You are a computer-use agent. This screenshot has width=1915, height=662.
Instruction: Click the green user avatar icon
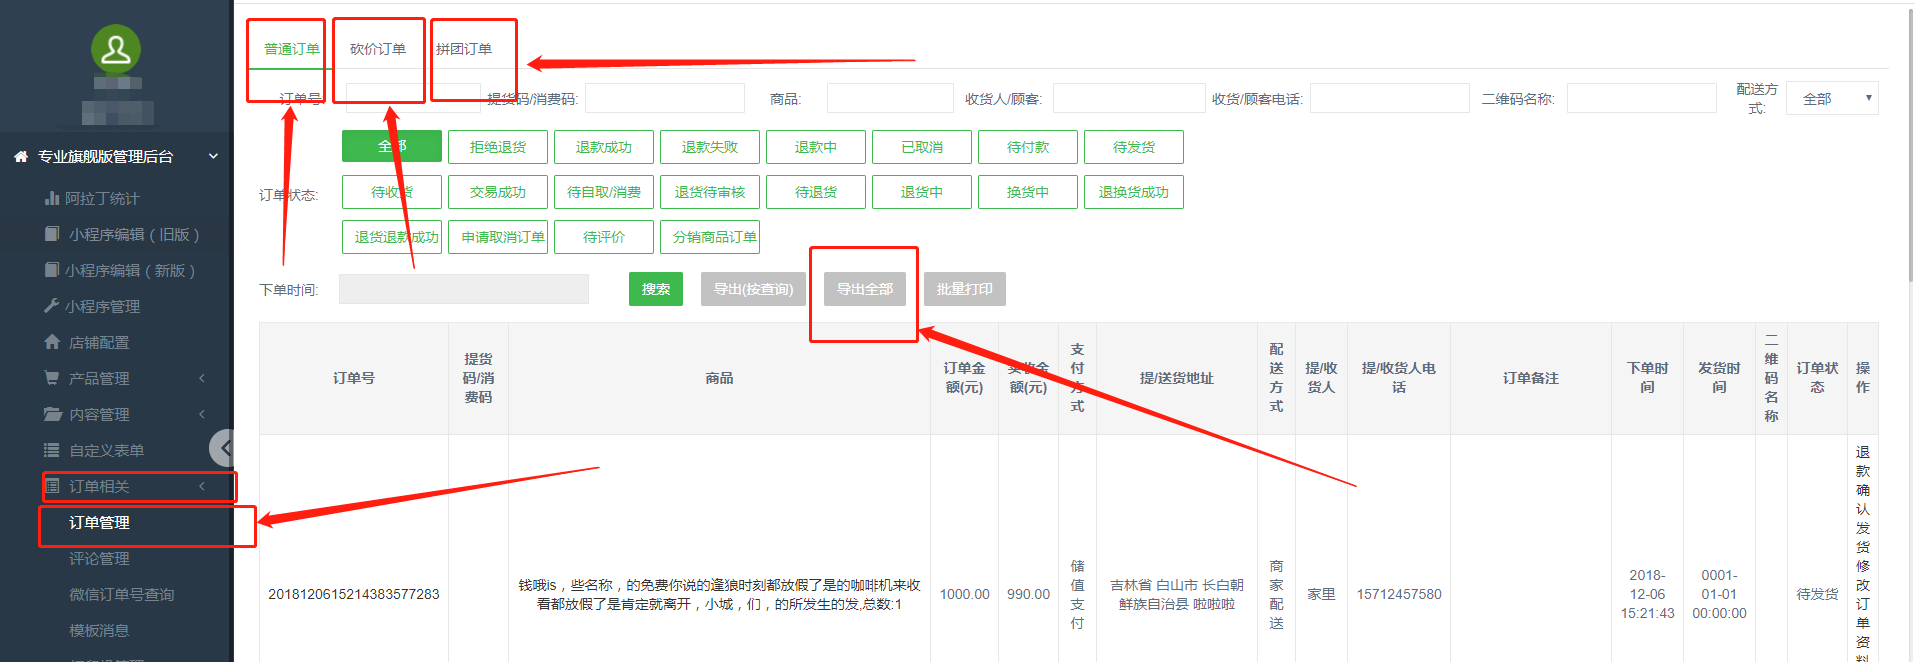click(116, 50)
